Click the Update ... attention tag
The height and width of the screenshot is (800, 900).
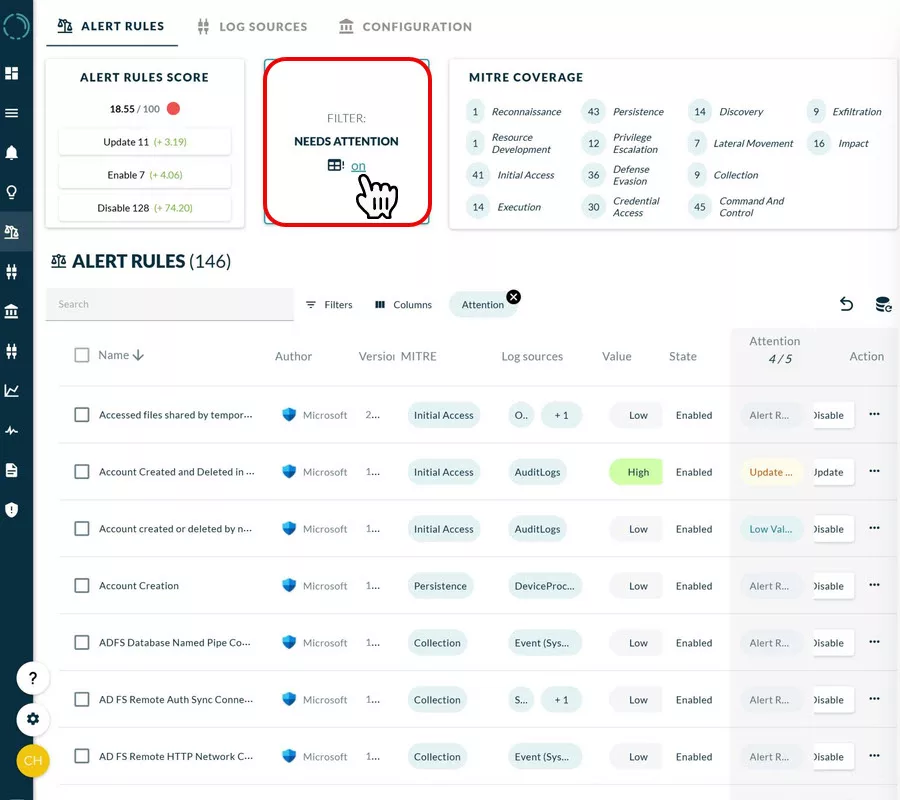[x=771, y=472]
